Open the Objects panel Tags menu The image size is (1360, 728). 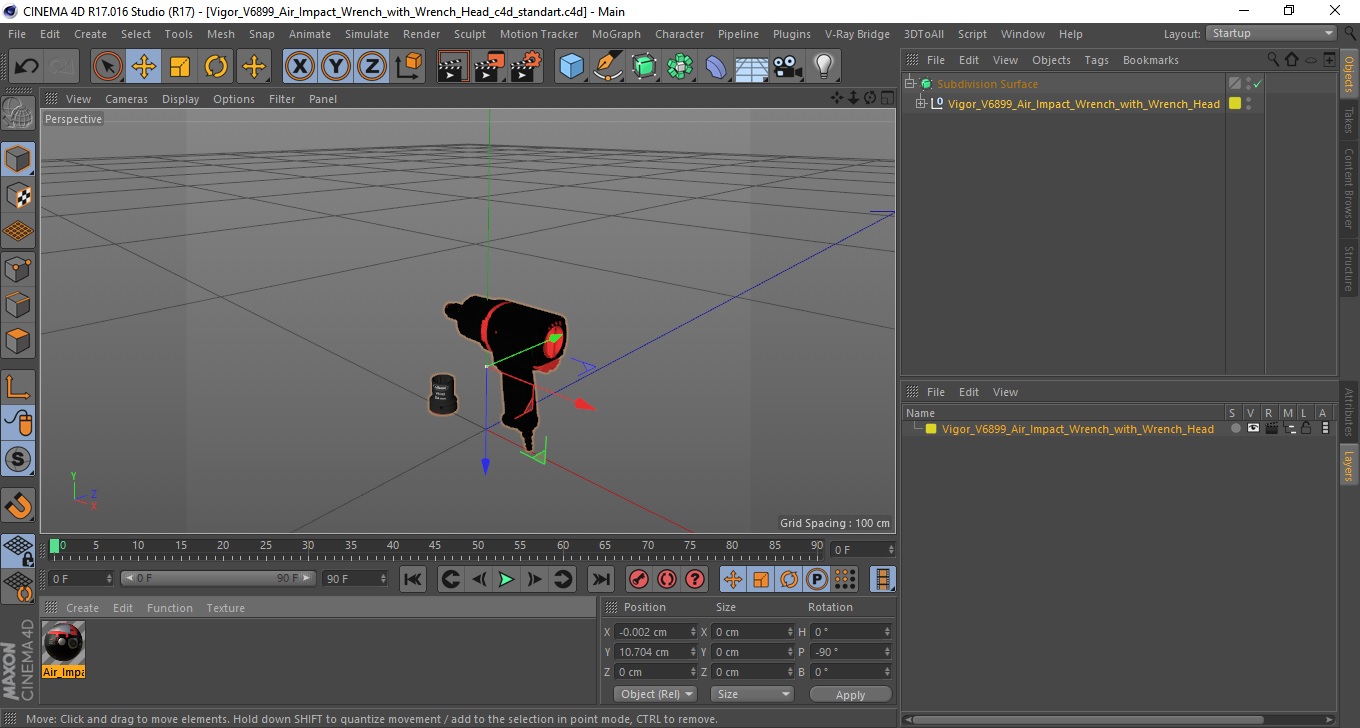[1096, 60]
